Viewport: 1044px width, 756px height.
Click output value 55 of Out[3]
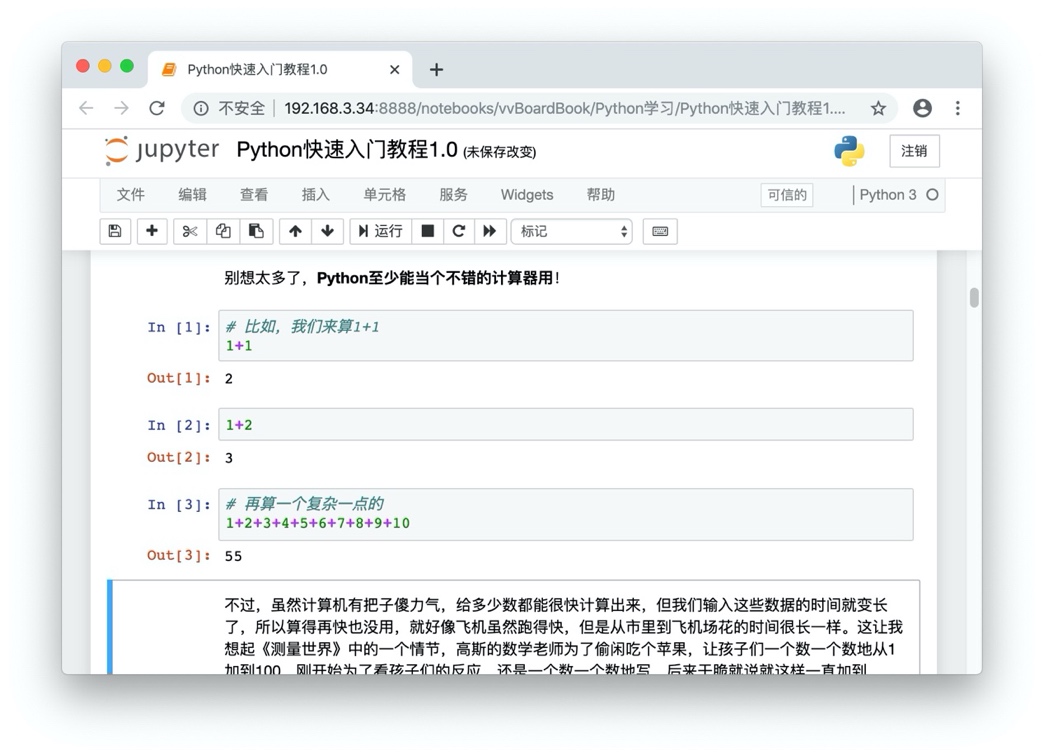click(233, 556)
